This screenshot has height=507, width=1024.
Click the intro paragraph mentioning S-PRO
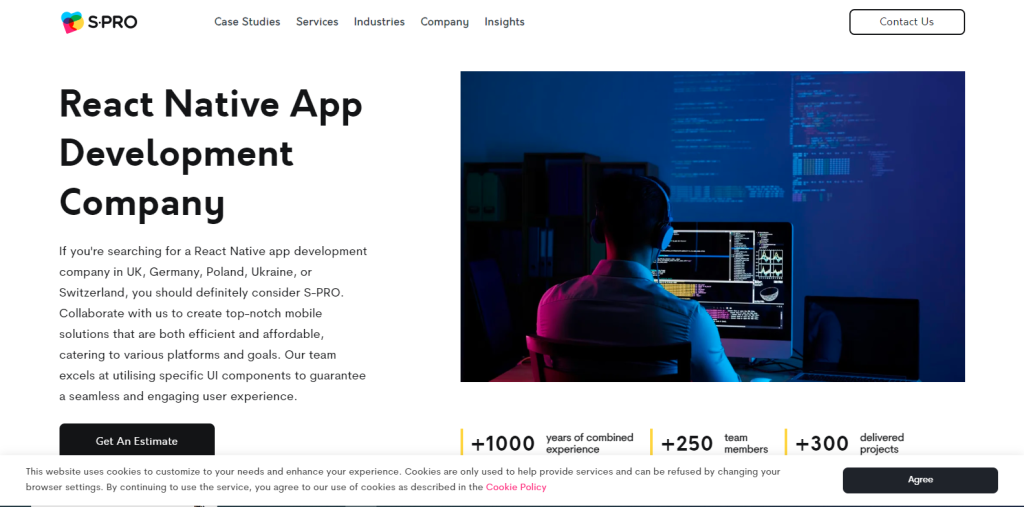click(213, 323)
